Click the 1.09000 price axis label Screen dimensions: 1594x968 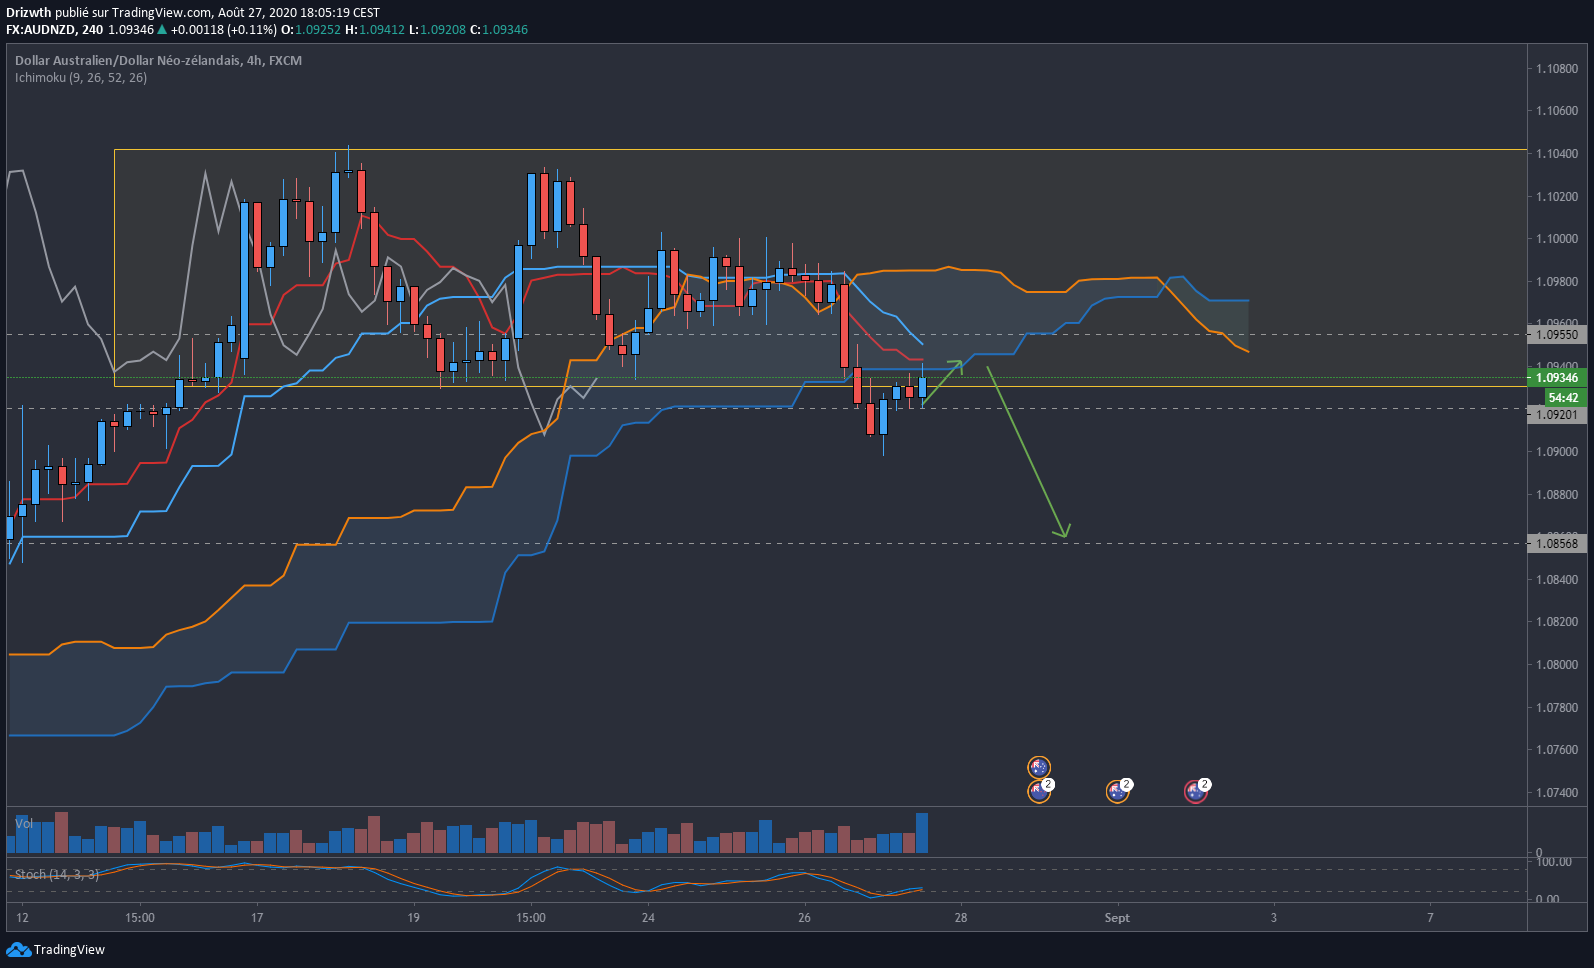pyautogui.click(x=1557, y=452)
